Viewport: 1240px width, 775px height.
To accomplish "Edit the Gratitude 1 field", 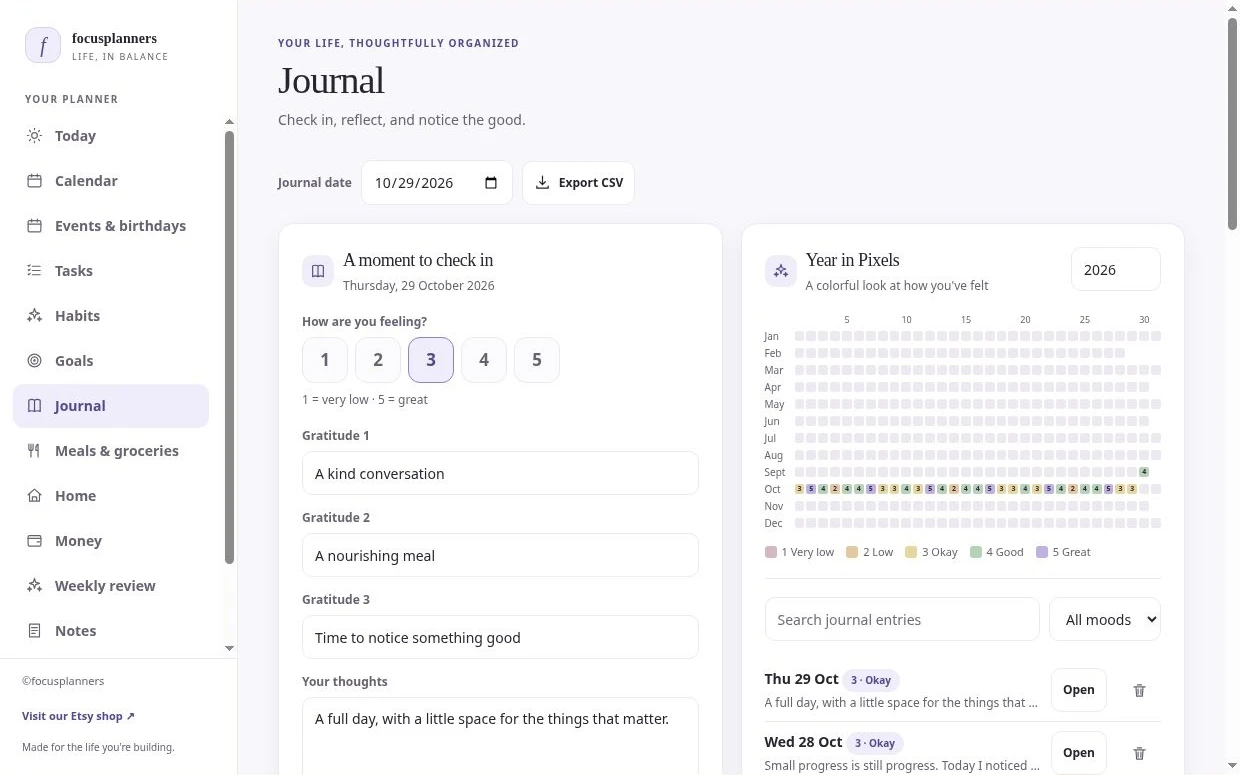I will (x=500, y=473).
